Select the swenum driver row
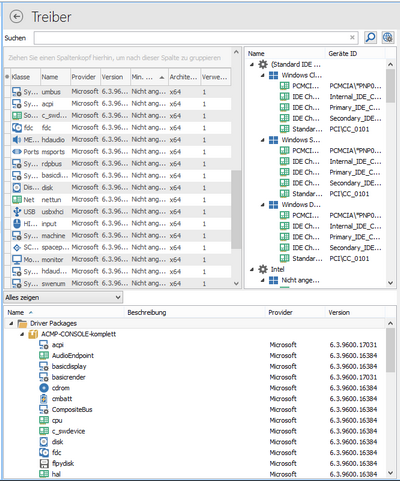400x481 pixels. coord(118,283)
